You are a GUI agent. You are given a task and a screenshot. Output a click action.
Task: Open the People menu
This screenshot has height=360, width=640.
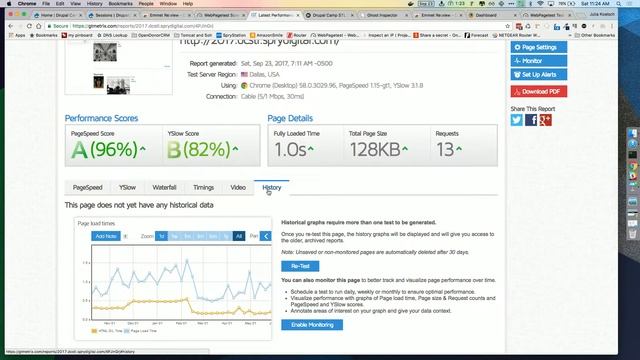pos(146,4)
